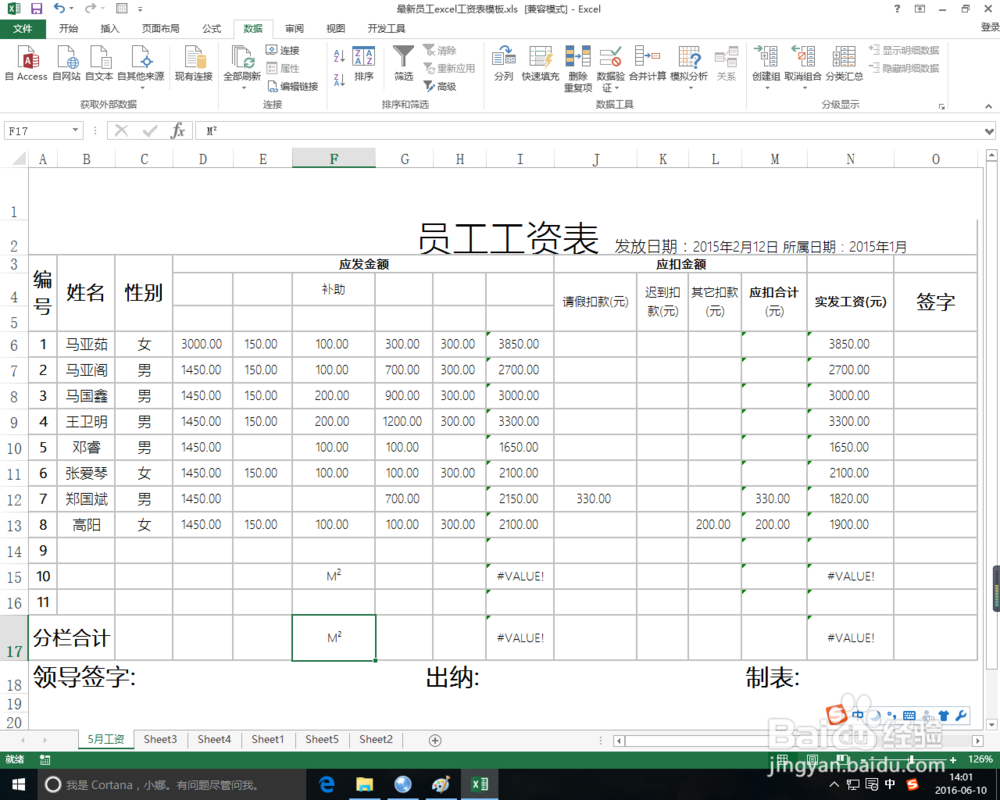This screenshot has width=1000, height=800.
Task: Open the Excel Help question mark
Action: tap(897, 9)
